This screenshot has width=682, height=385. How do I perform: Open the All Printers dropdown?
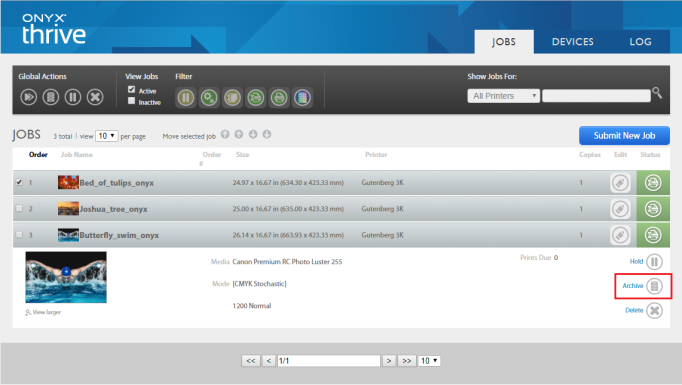point(504,96)
